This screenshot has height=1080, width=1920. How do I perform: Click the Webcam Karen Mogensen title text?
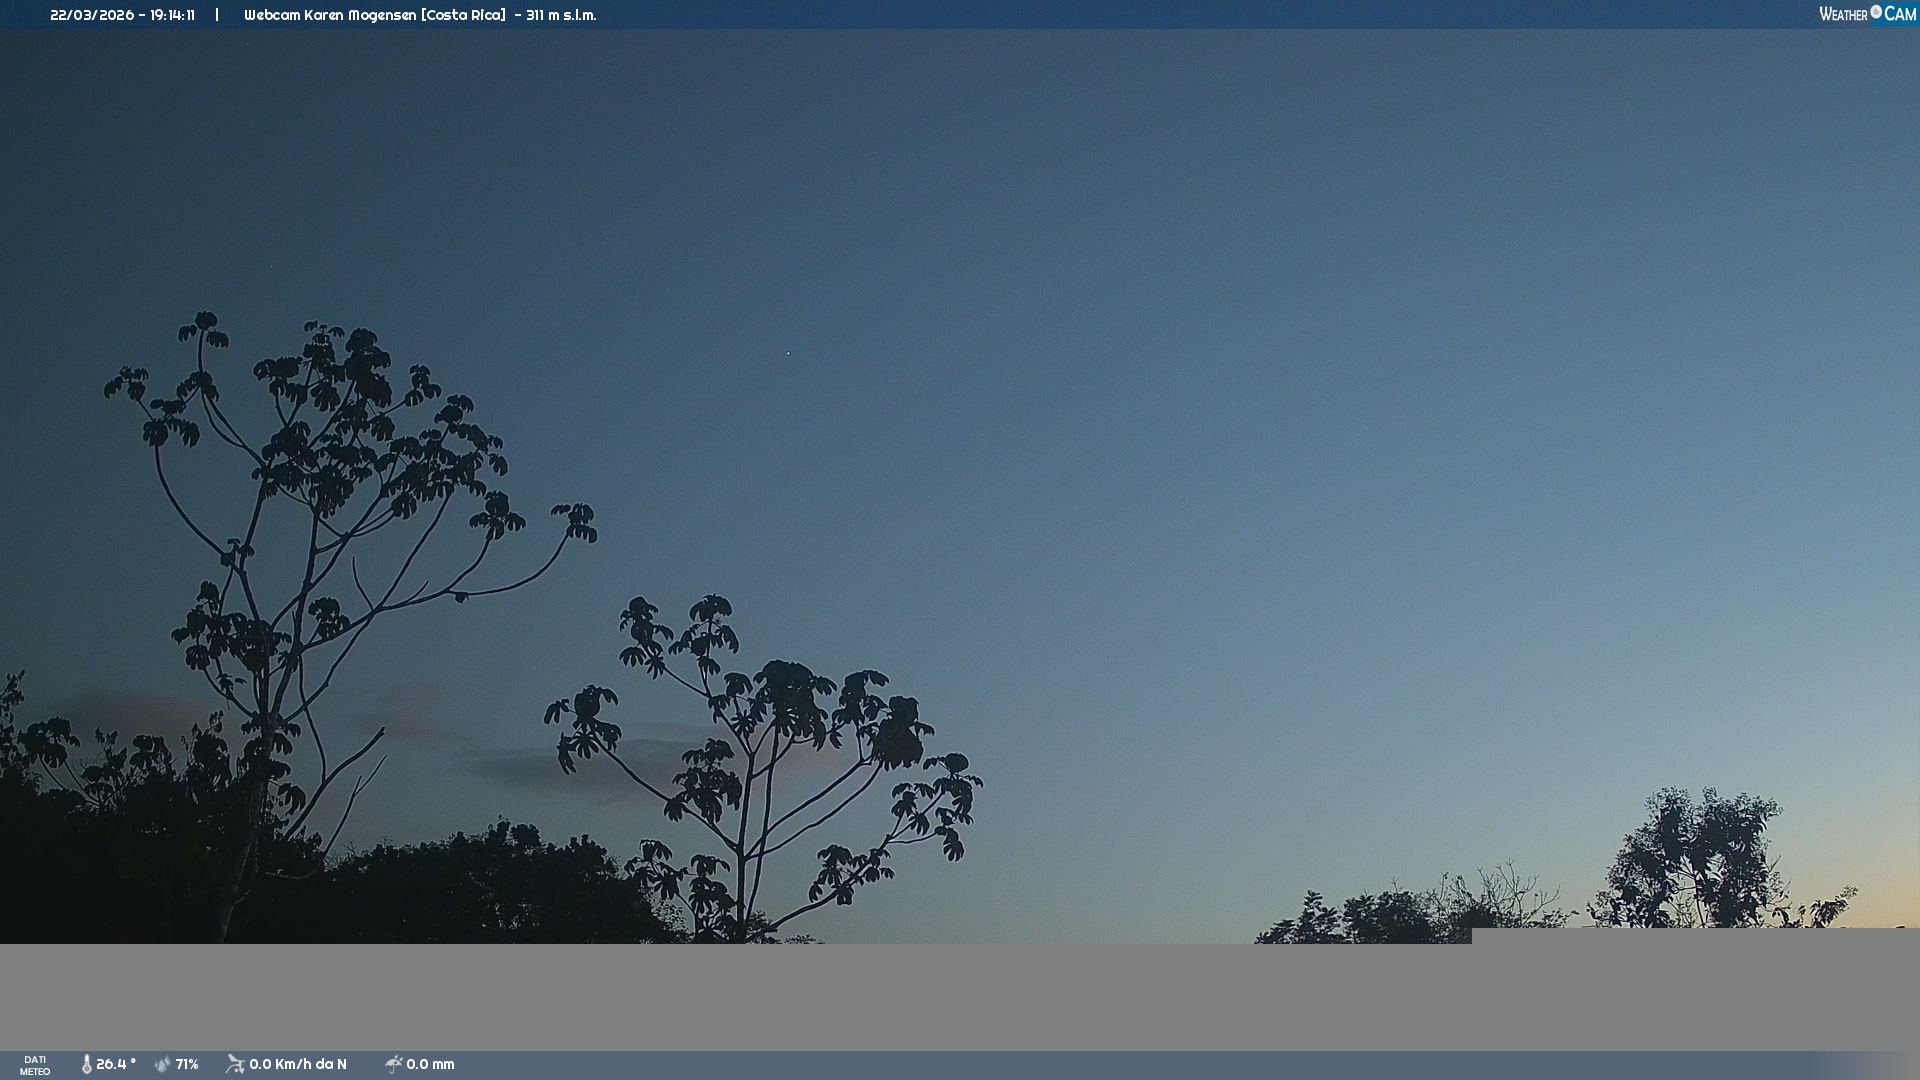point(374,15)
